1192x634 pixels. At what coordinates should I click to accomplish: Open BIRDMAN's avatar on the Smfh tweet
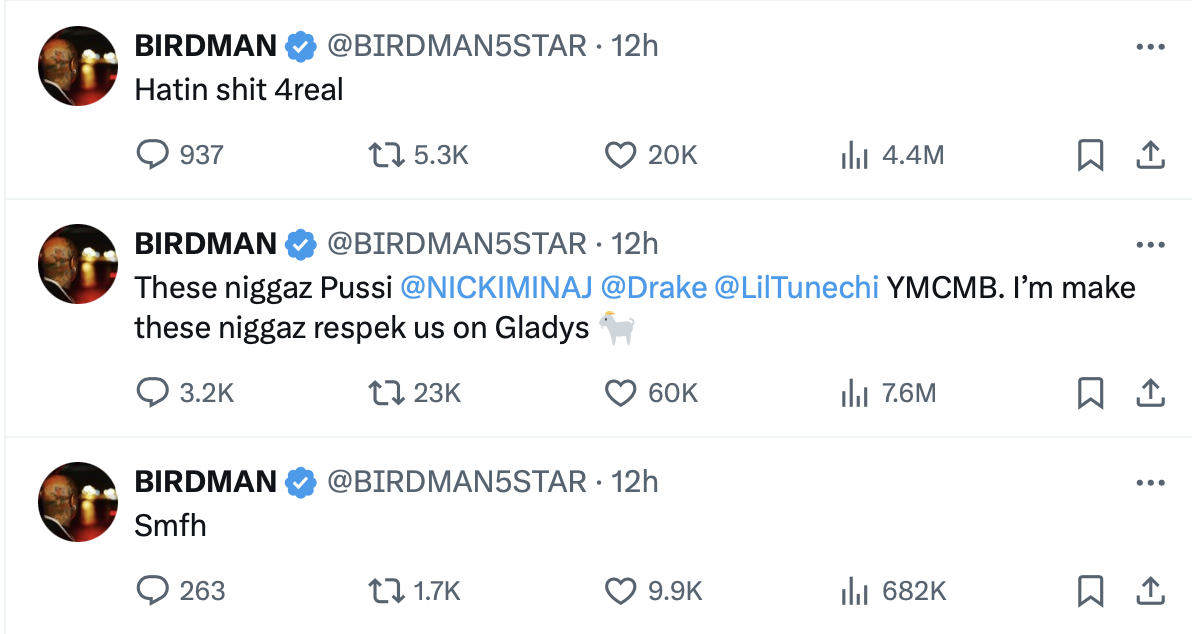pyautogui.click(x=78, y=502)
